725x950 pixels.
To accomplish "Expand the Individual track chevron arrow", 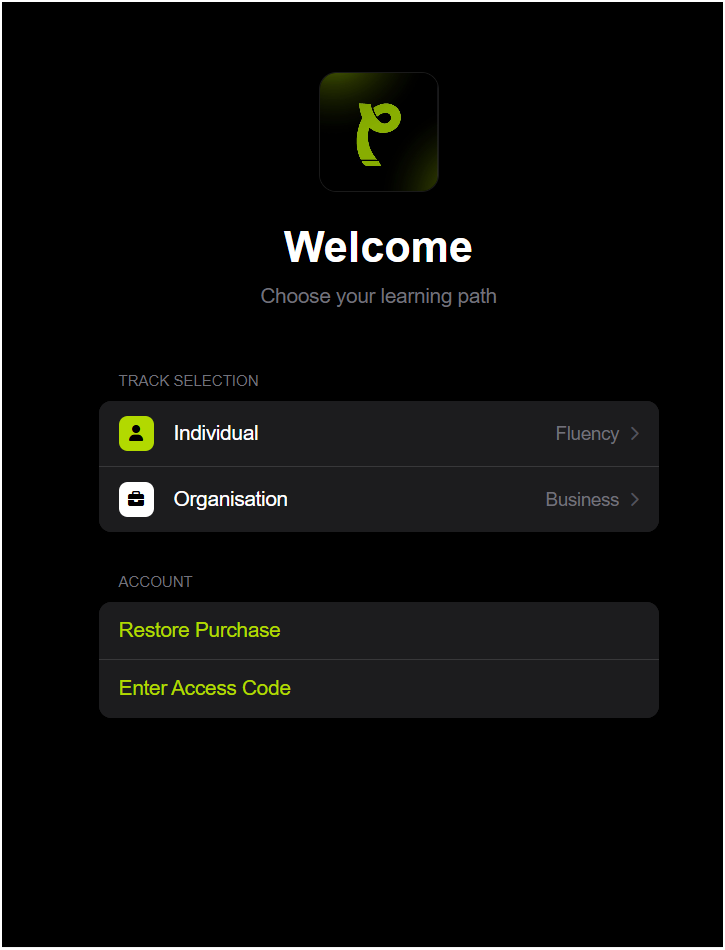I will tap(635, 433).
